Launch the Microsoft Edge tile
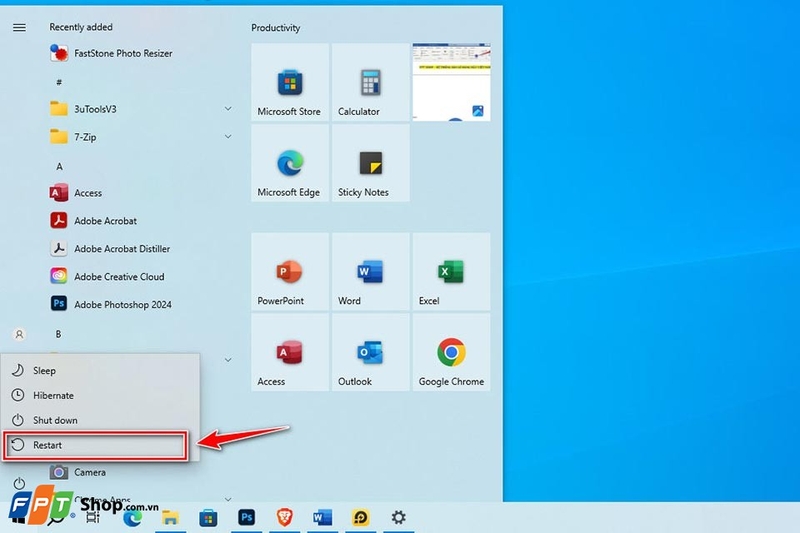This screenshot has height=533, width=800. (290, 163)
